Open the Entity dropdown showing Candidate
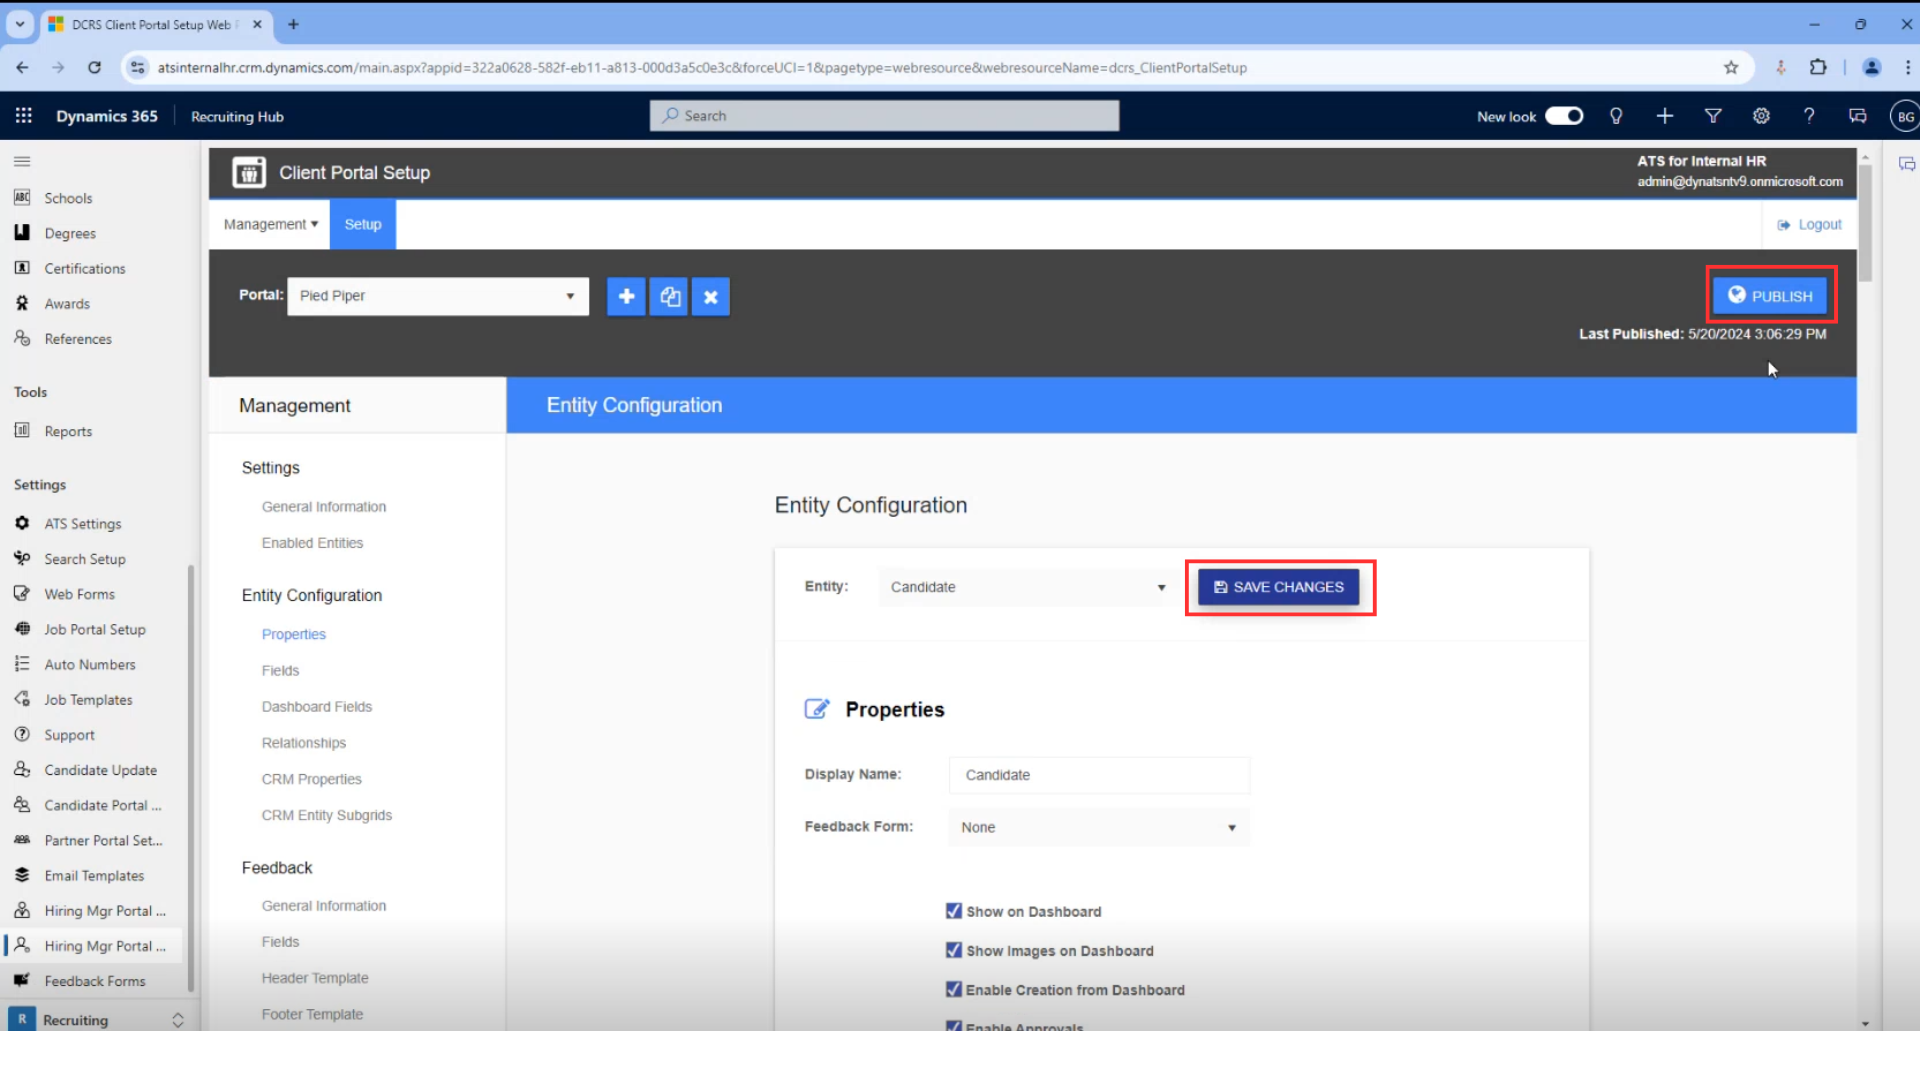Image resolution: width=1920 pixels, height=1080 pixels. 1027,587
